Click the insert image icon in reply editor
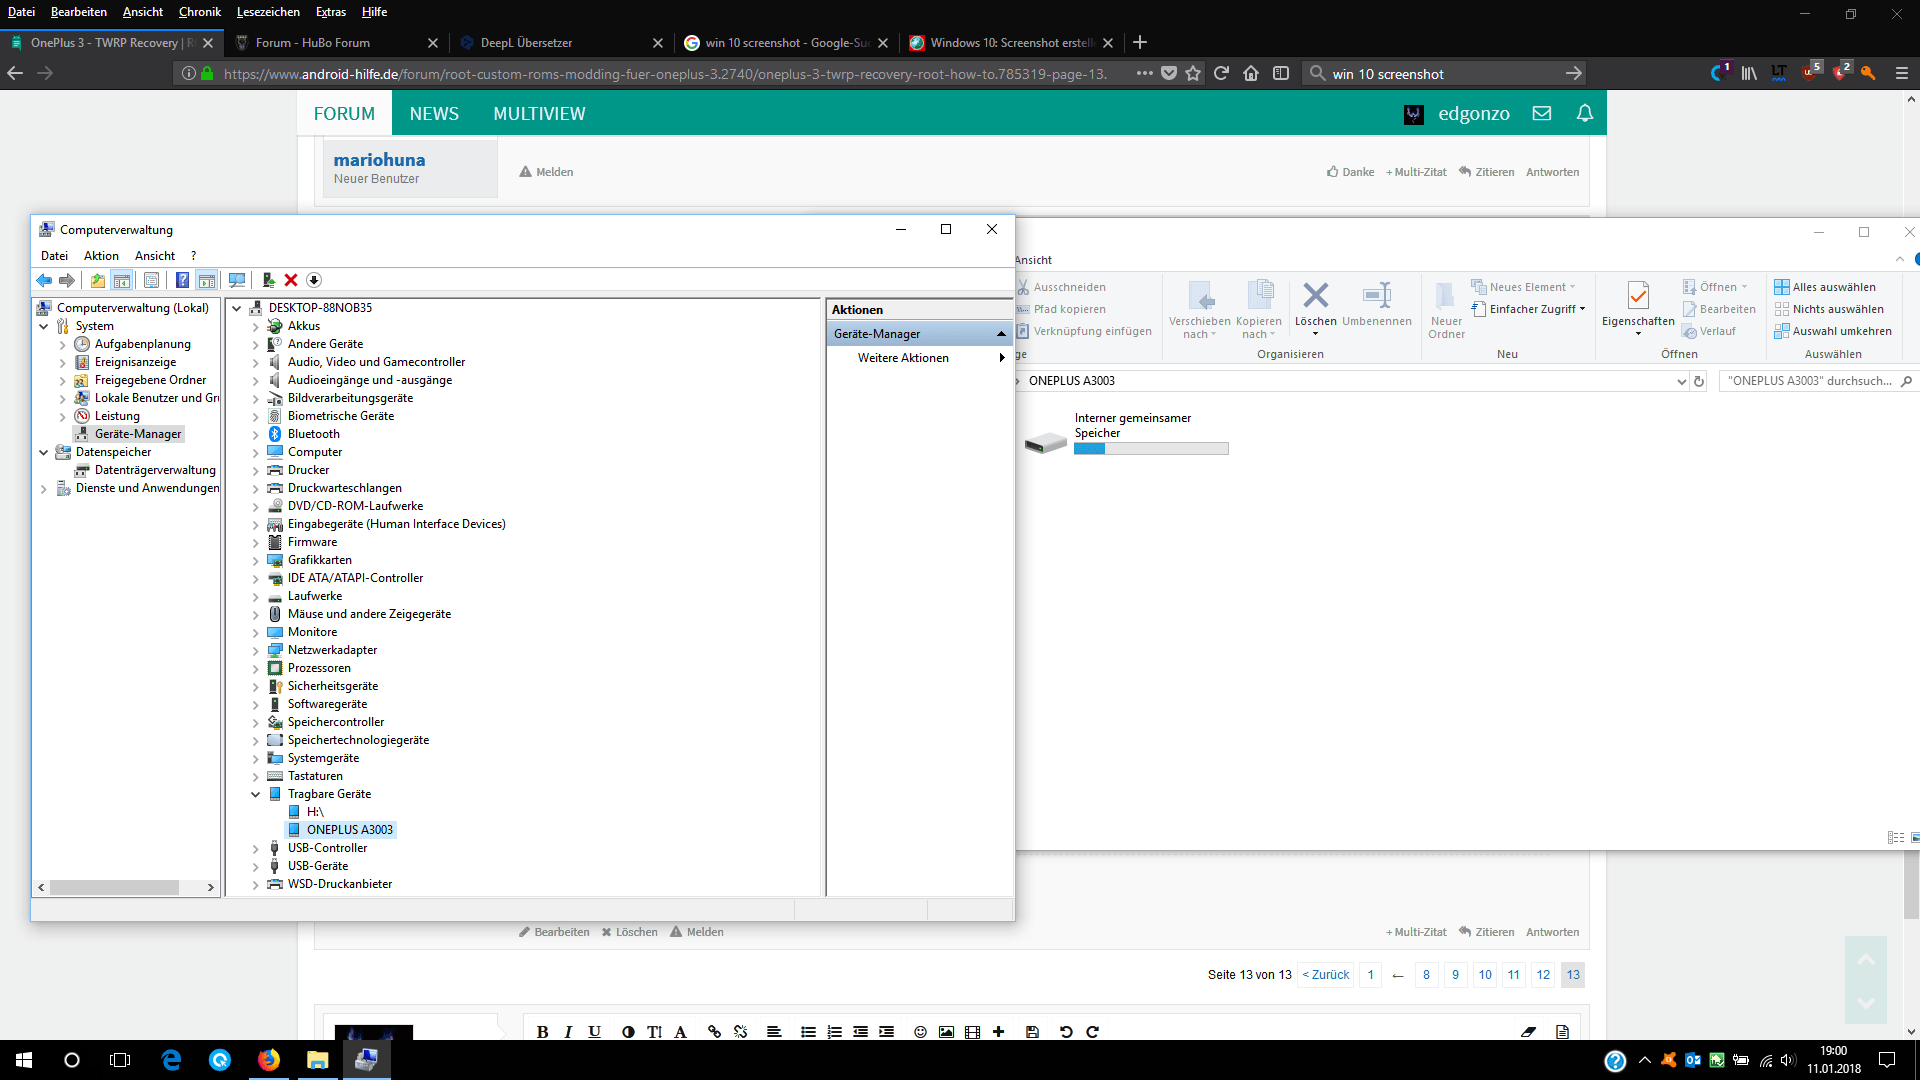1920x1080 pixels. click(x=946, y=1032)
